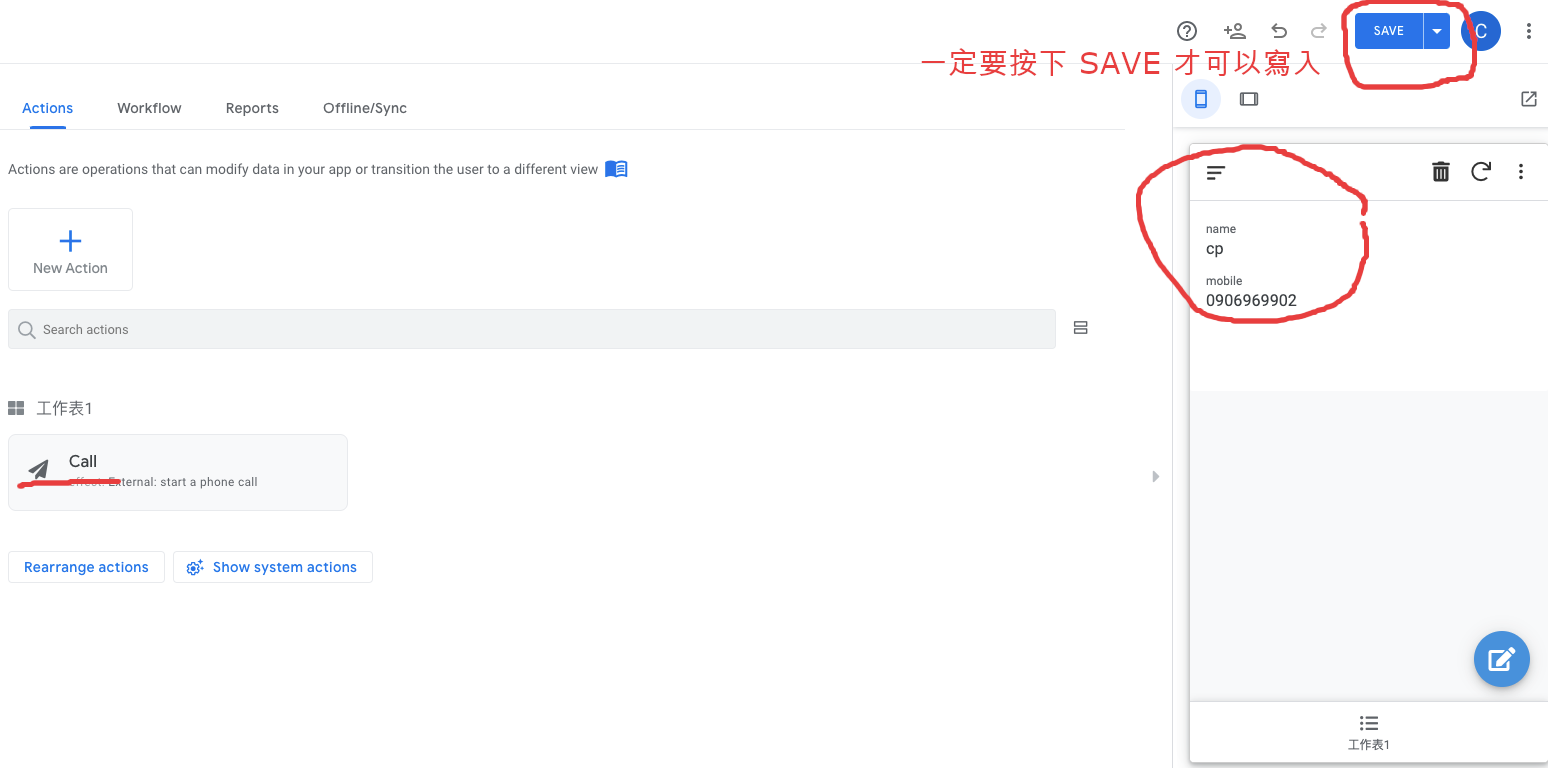Click the blue edit floating button

1501,659
